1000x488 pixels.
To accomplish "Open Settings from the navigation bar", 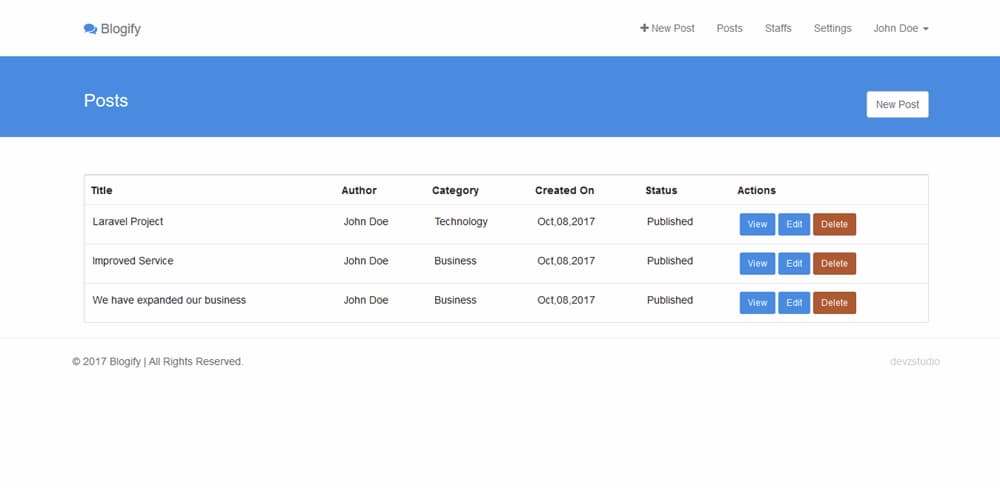I will click(x=832, y=29).
